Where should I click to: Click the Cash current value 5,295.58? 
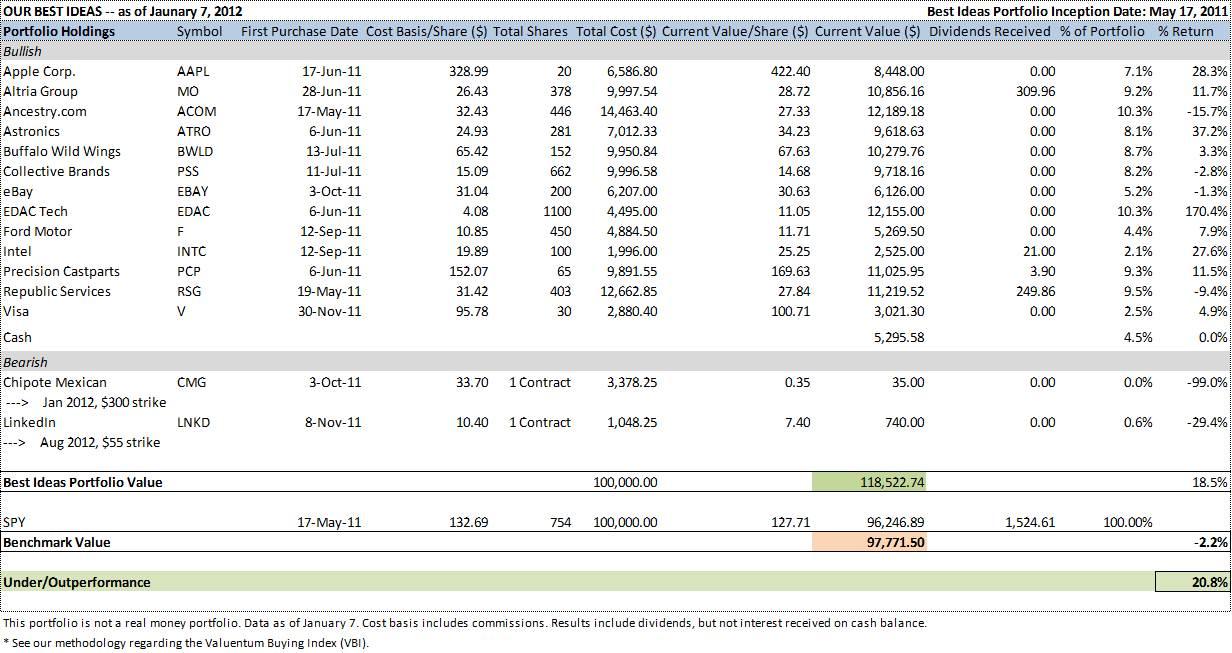point(899,337)
